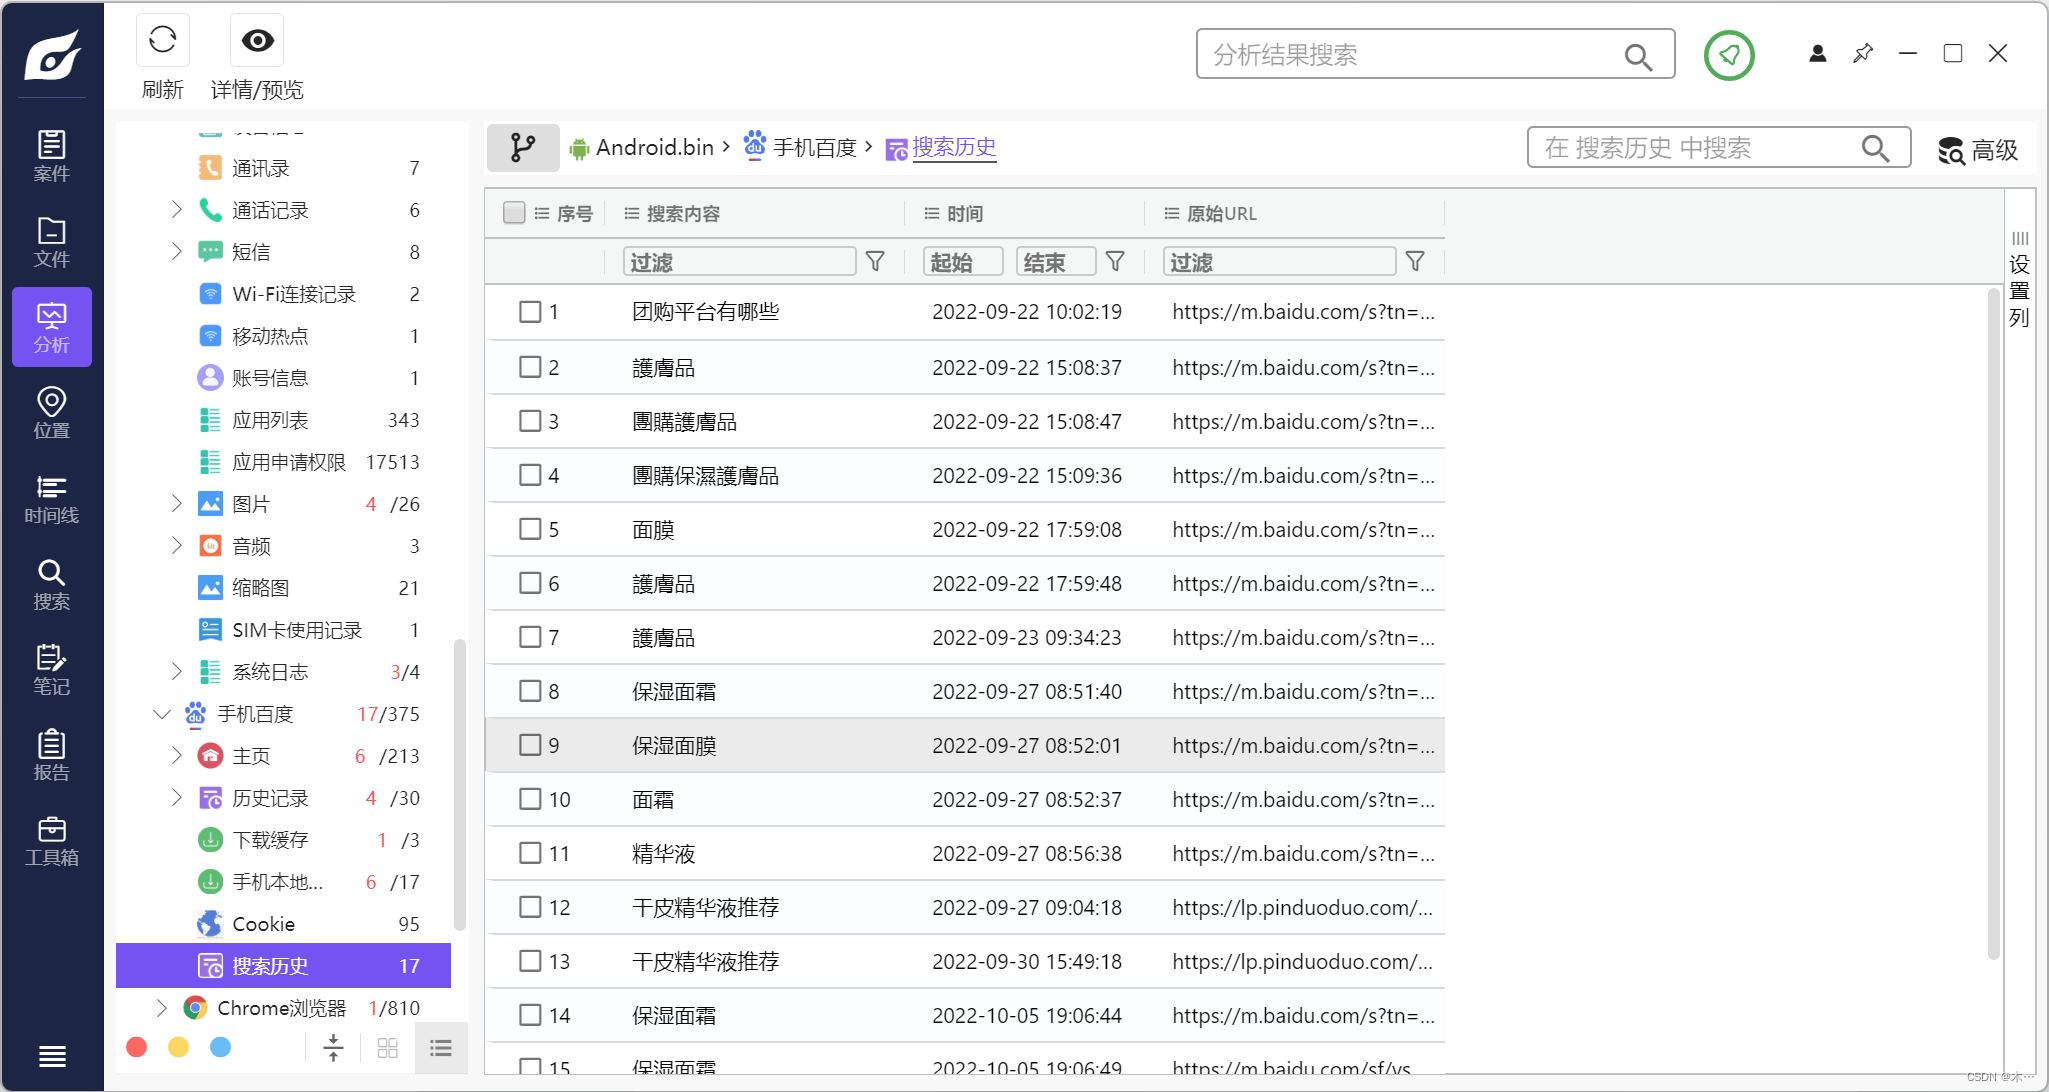Click the refresh (刷新) icon
Viewport: 2049px width, 1092px height.
pyautogui.click(x=162, y=41)
